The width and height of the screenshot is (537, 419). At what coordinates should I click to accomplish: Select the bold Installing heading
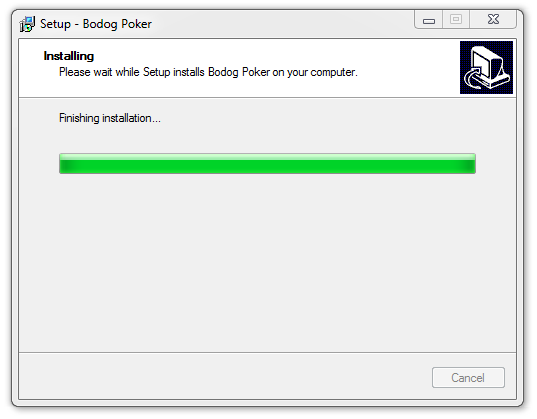coord(68,56)
